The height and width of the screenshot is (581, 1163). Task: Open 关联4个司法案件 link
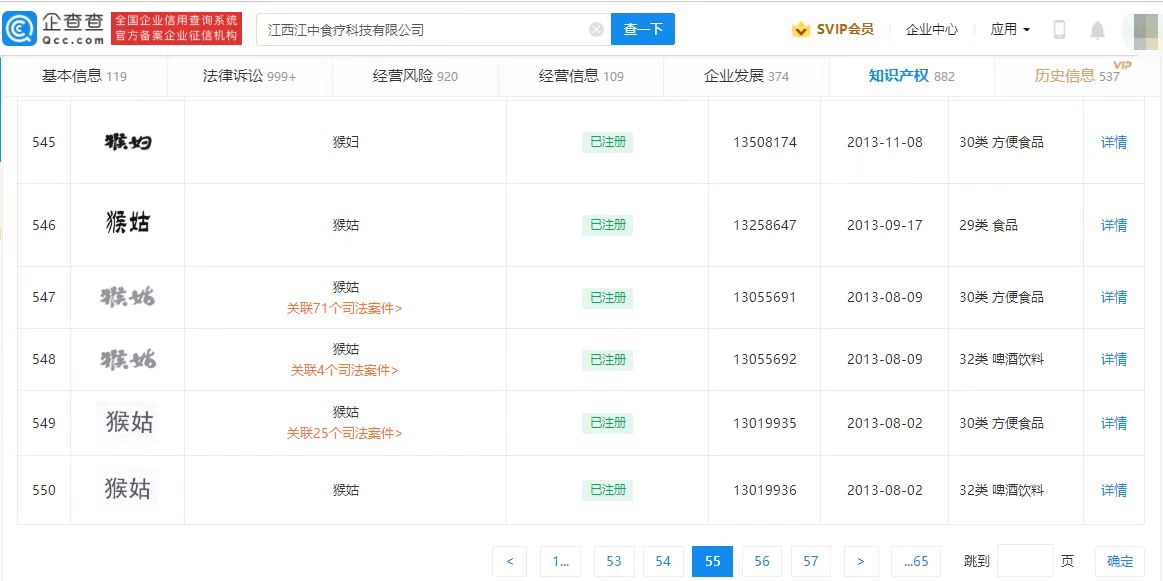point(345,370)
